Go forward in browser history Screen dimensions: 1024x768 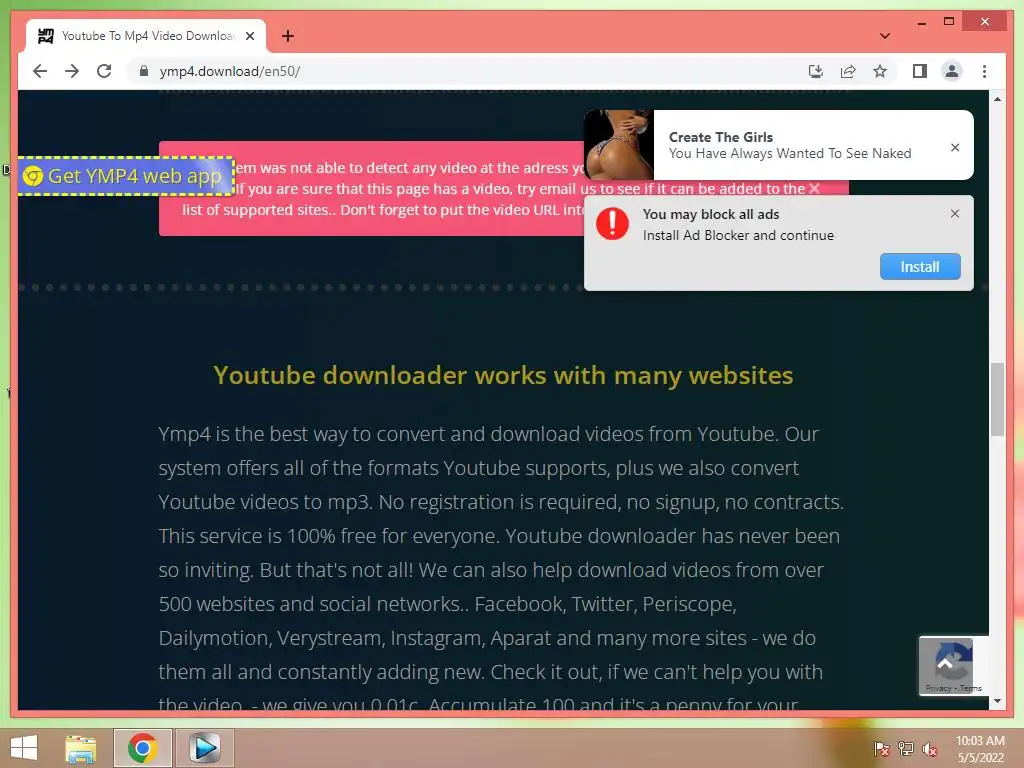click(x=72, y=71)
